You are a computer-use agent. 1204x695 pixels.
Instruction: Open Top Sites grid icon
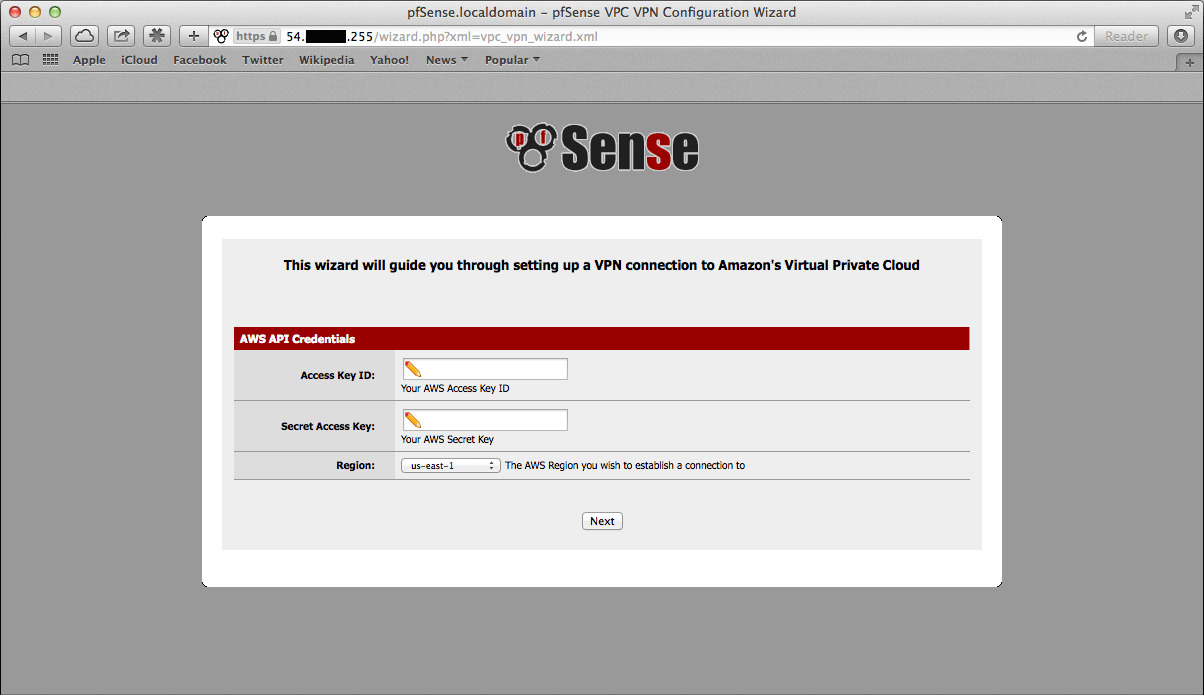coord(50,60)
